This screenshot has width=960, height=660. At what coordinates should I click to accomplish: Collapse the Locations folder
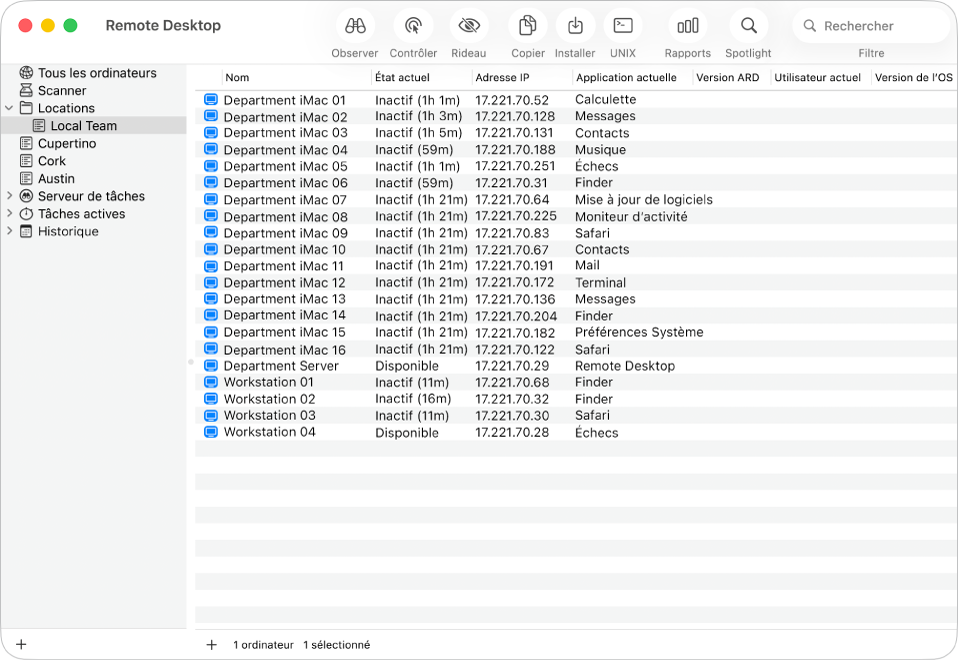click(x=10, y=108)
